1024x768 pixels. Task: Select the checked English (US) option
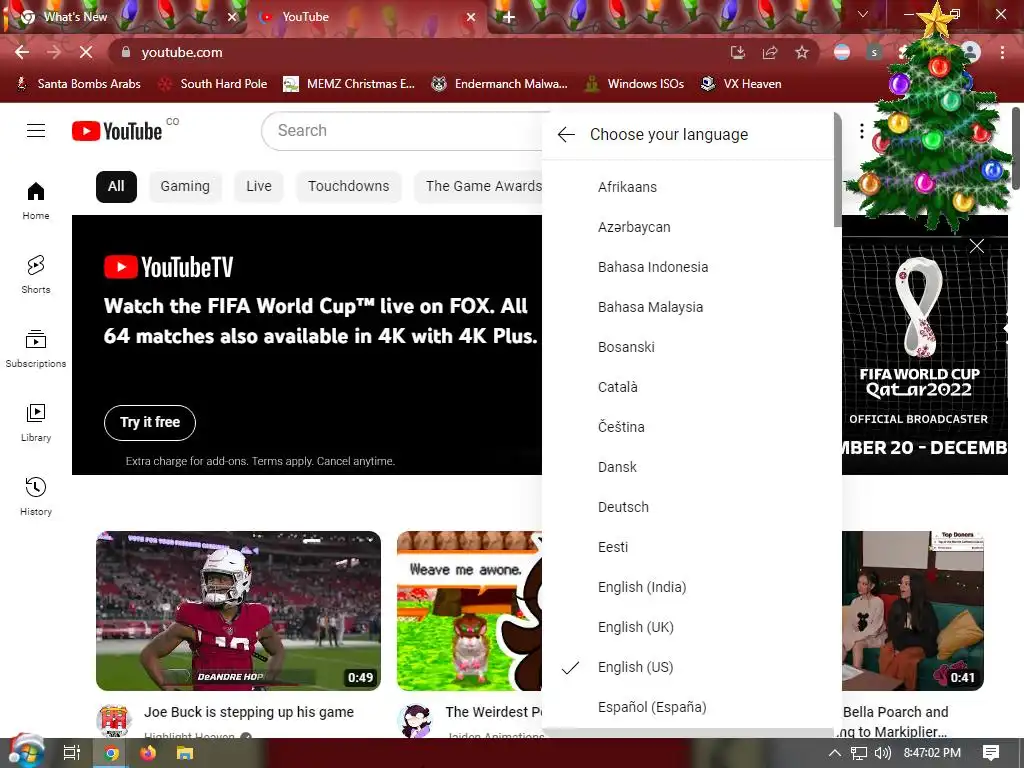688,667
